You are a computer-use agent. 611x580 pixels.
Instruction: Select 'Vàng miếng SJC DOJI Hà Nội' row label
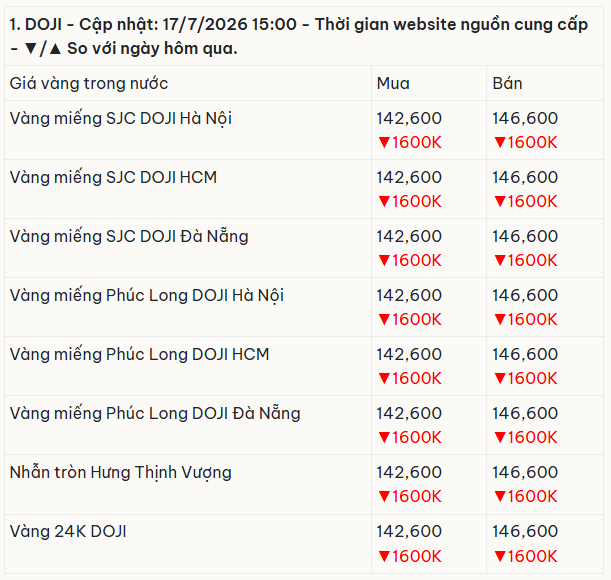[121, 118]
